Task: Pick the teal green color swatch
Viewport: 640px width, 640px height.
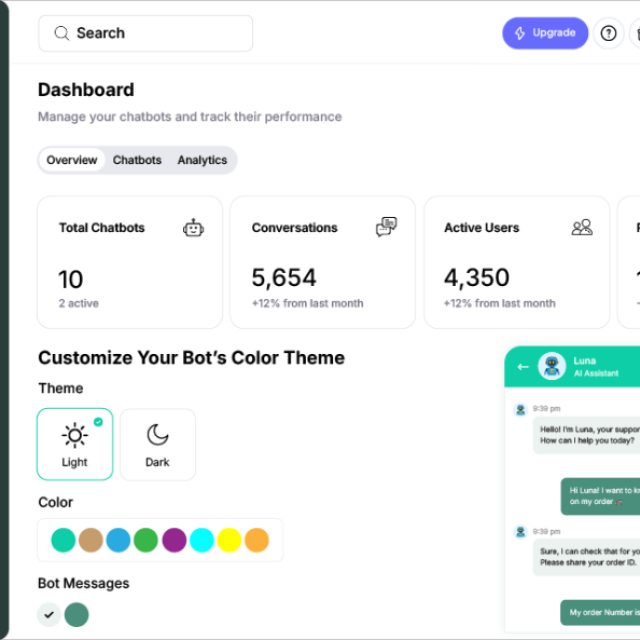Action: [63, 540]
